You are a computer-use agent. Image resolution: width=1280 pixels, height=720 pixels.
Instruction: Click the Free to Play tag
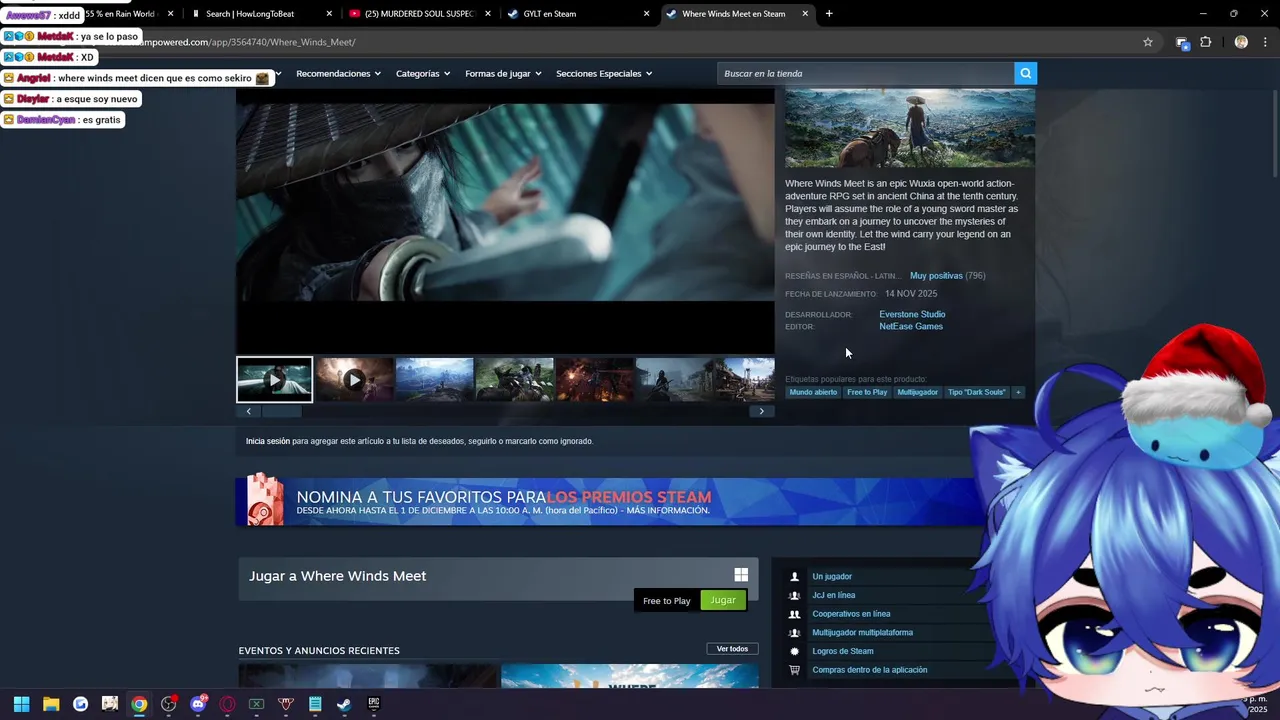click(x=867, y=392)
